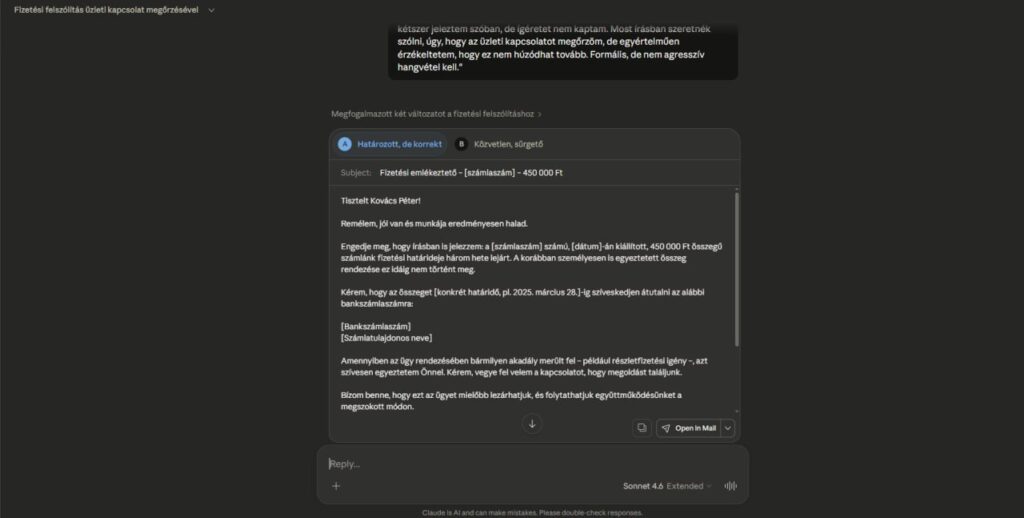This screenshot has height=518, width=1024.
Task: Click the B badge icon of variant
Action: [x=461, y=144]
